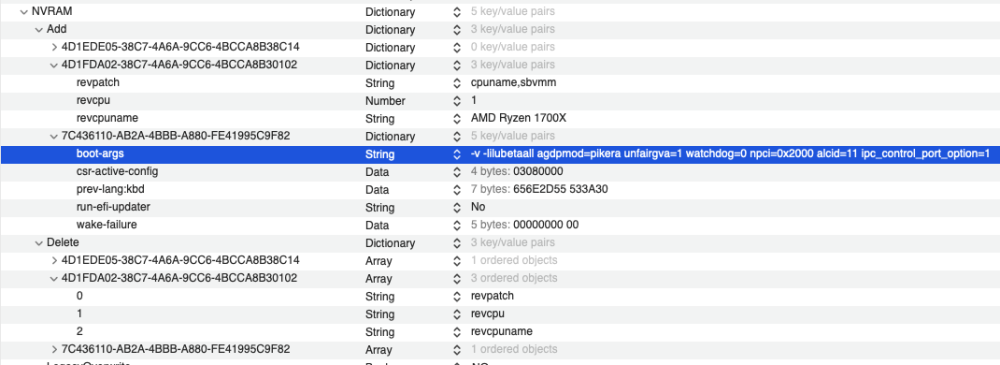This screenshot has width=1000, height=365.
Task: Click the AMD Ryzen 1700X value
Action: (518, 118)
